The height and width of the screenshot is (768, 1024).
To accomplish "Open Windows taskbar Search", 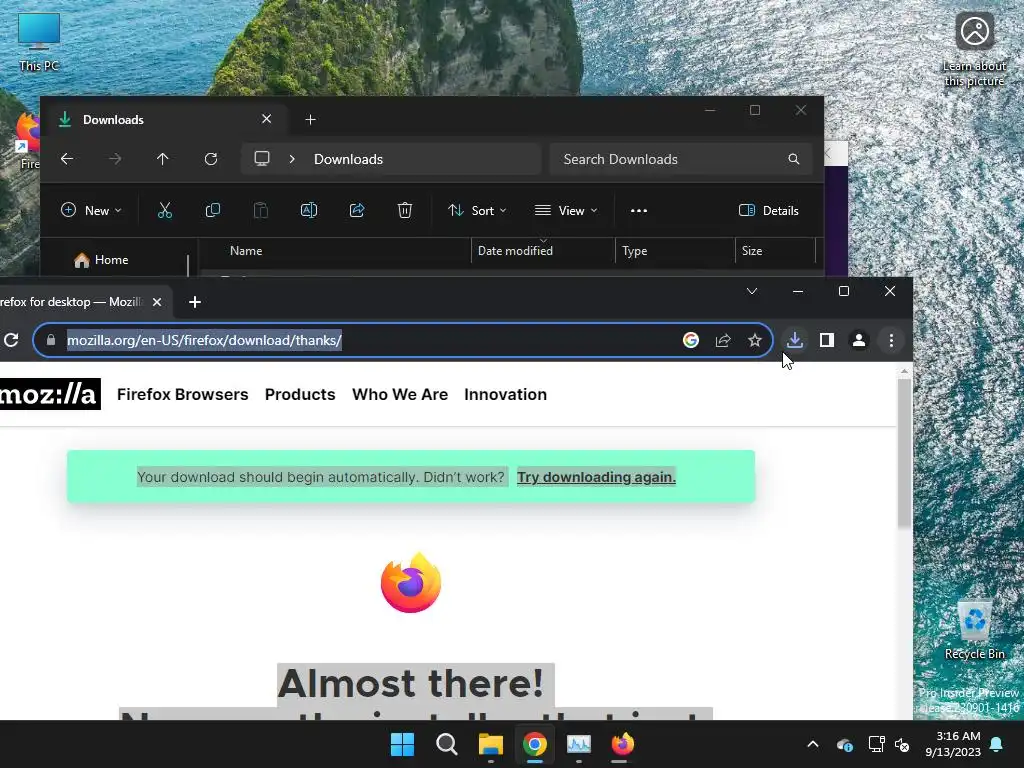I will pyautogui.click(x=447, y=744).
